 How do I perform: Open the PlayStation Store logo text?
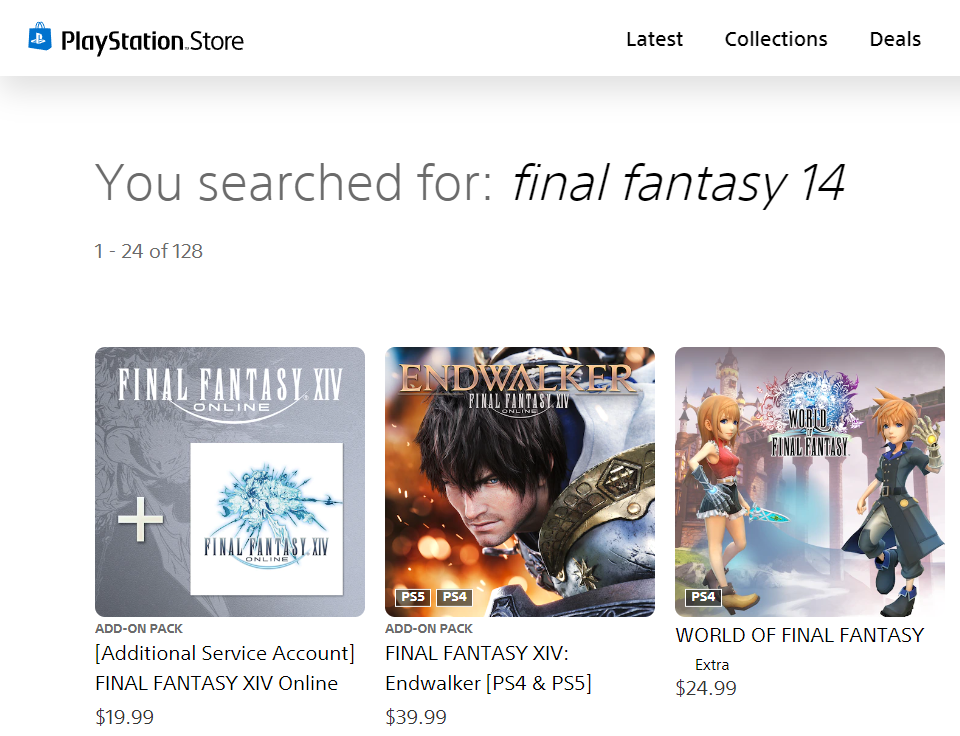click(152, 41)
